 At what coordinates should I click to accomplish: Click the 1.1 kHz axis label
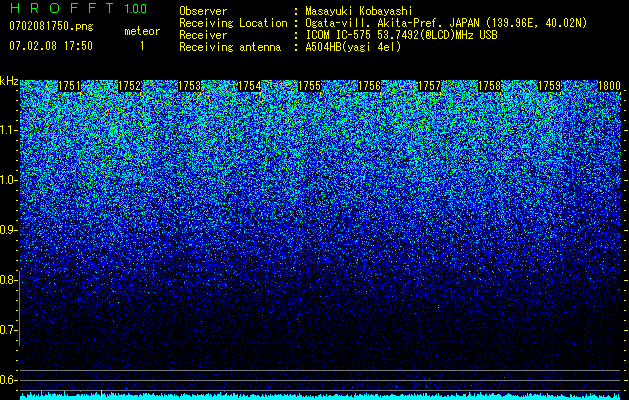click(x=8, y=130)
